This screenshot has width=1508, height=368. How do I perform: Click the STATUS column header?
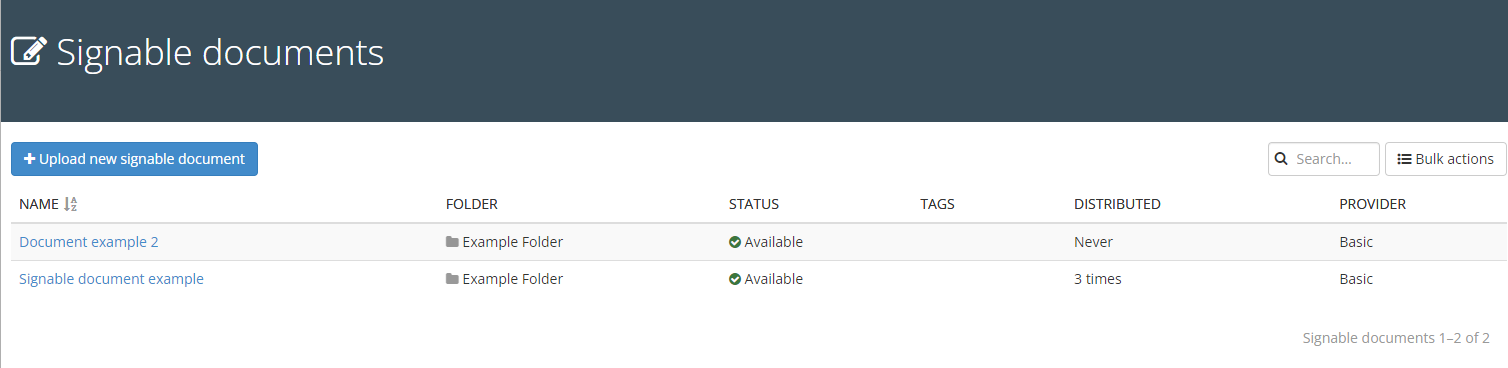click(754, 204)
